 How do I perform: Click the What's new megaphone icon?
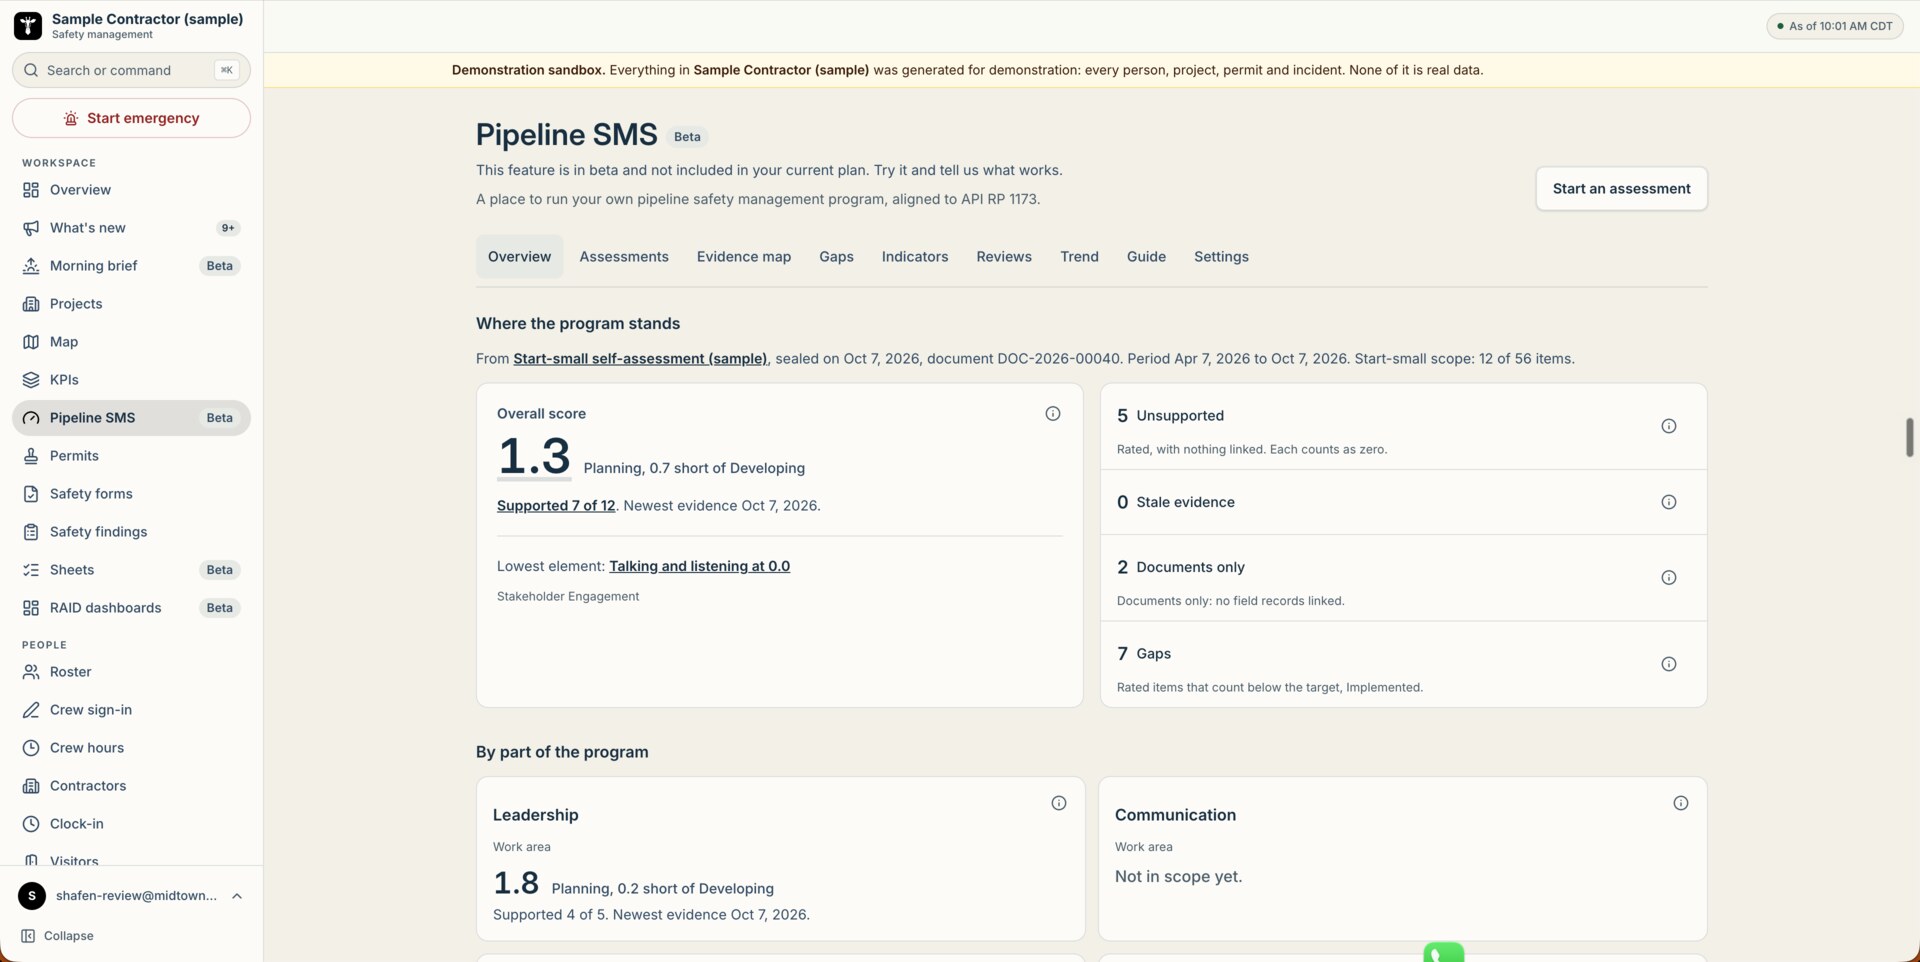click(x=31, y=228)
